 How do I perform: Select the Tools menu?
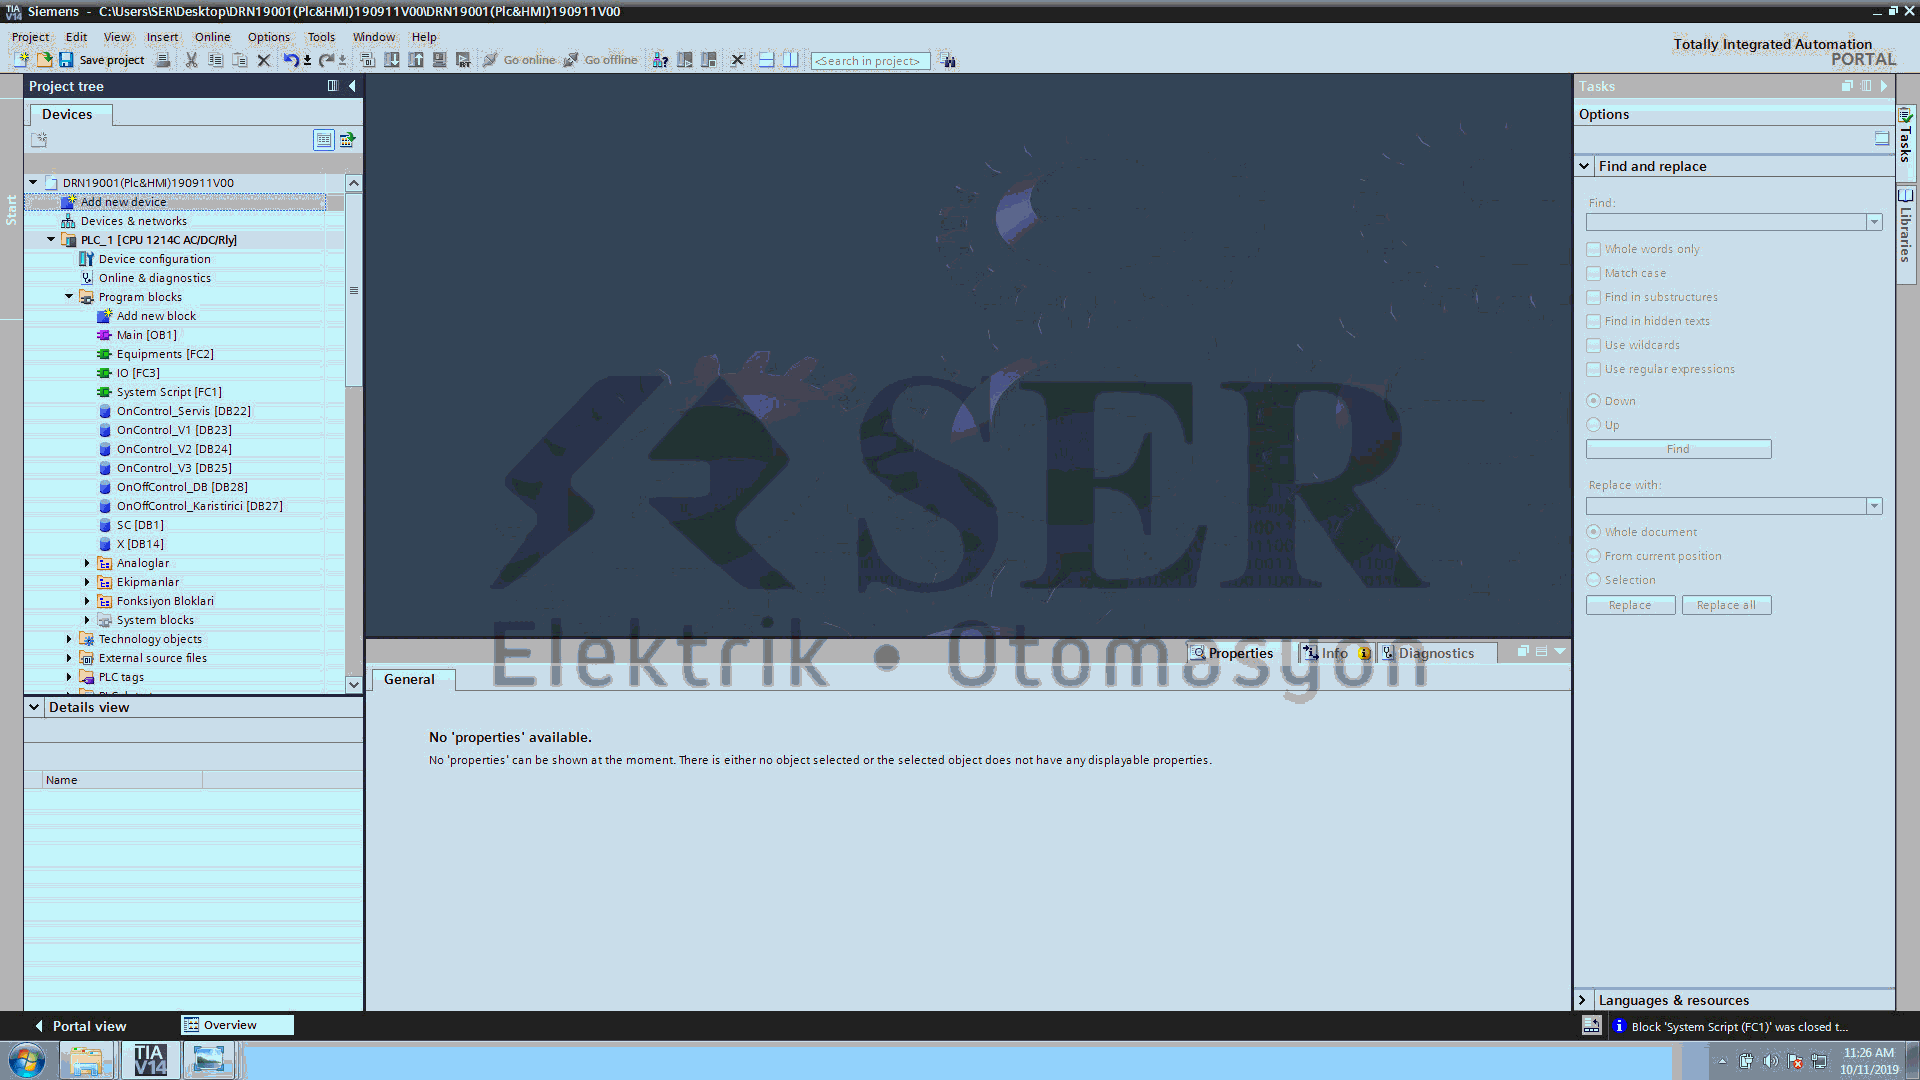pyautogui.click(x=320, y=37)
